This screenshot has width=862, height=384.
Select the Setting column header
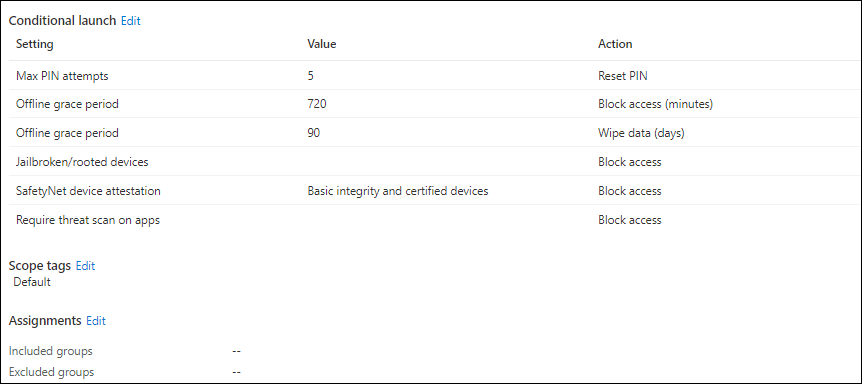coord(35,44)
